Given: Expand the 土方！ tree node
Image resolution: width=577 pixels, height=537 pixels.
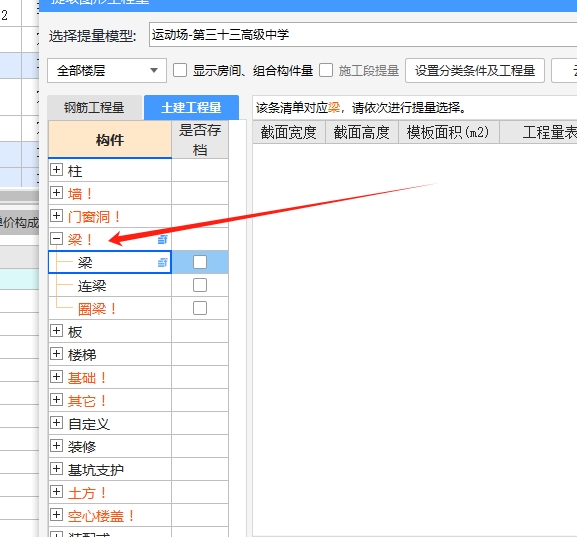Looking at the screenshot, I should pyautogui.click(x=56, y=492).
